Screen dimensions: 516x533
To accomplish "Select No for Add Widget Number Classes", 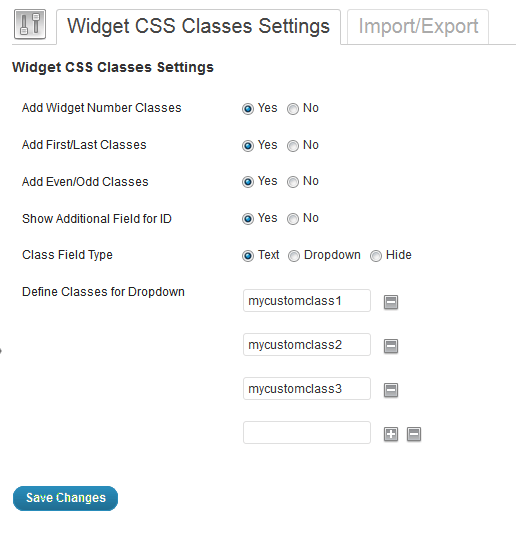I will pos(293,109).
